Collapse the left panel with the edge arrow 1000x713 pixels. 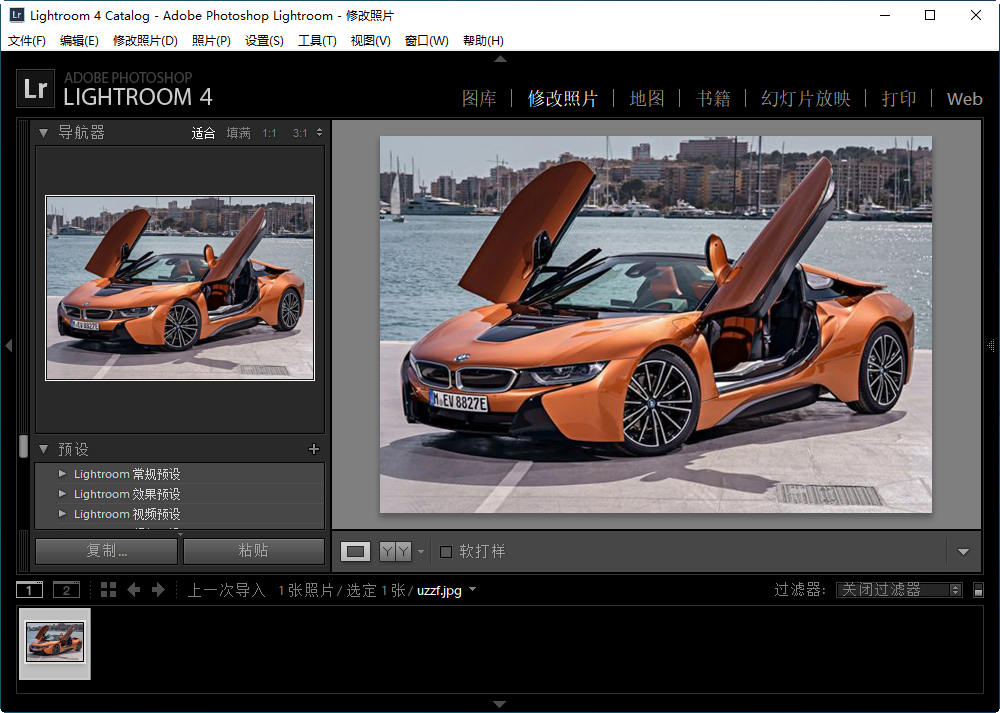(x=8, y=346)
